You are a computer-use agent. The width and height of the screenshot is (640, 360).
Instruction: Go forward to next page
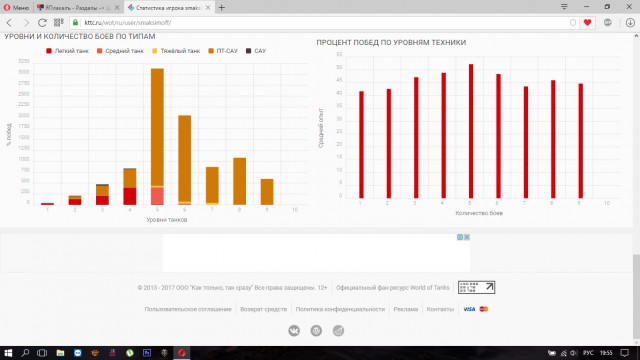coord(26,22)
